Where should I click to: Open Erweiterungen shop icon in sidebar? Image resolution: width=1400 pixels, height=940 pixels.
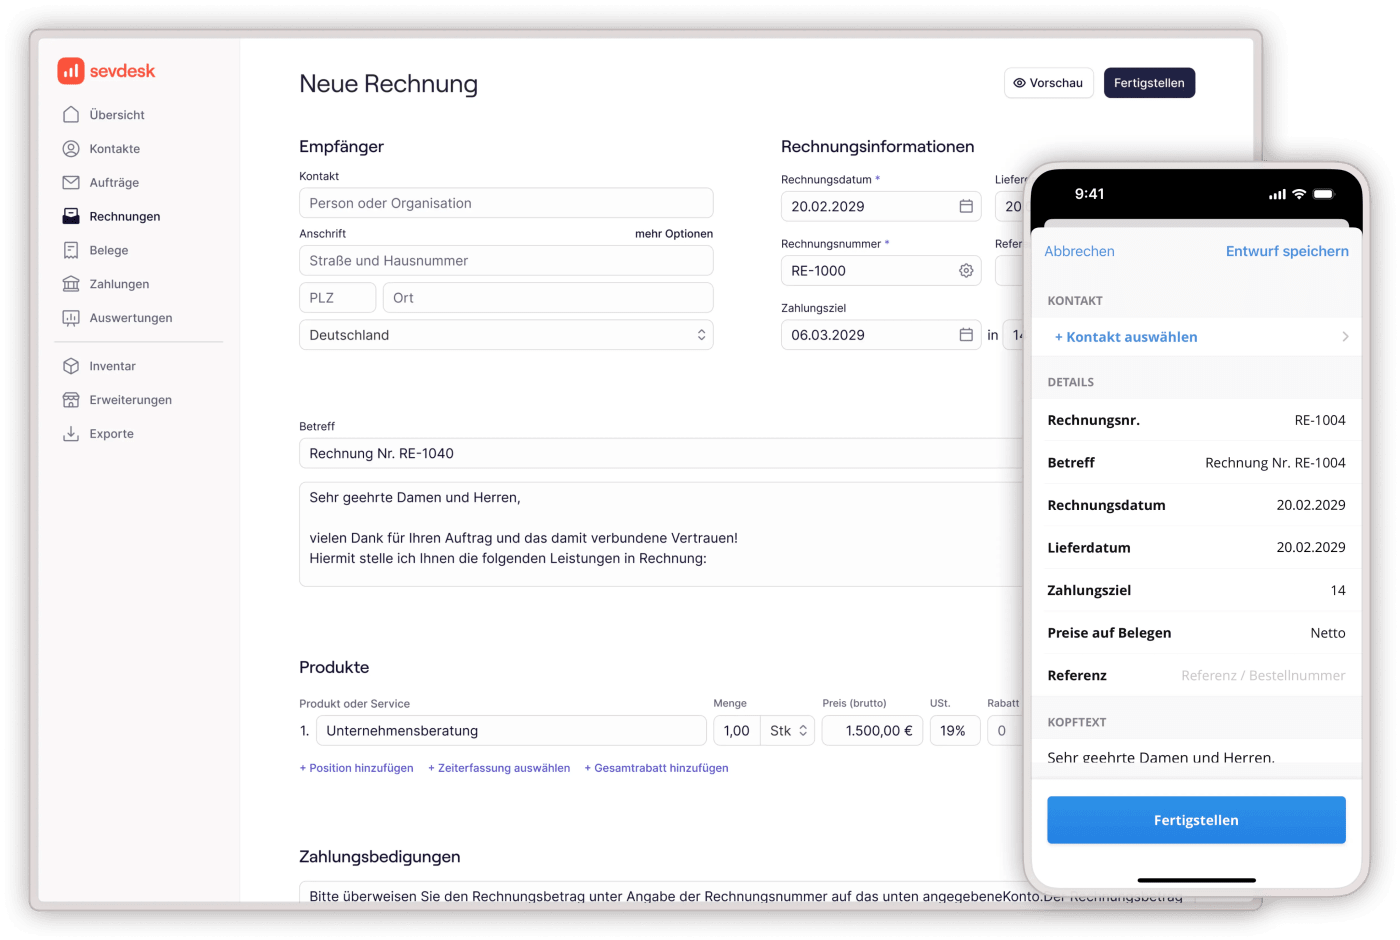[x=71, y=400]
